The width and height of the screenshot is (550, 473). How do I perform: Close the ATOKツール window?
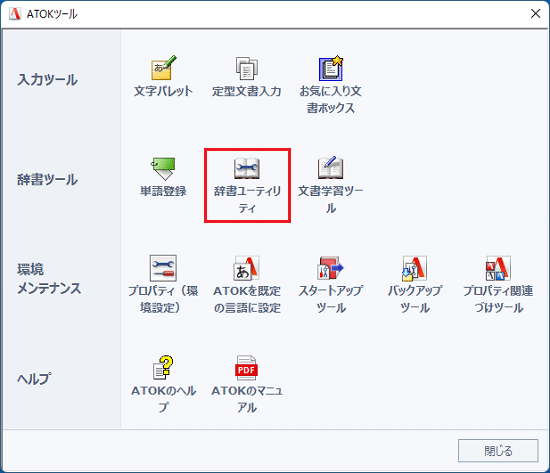point(535,14)
